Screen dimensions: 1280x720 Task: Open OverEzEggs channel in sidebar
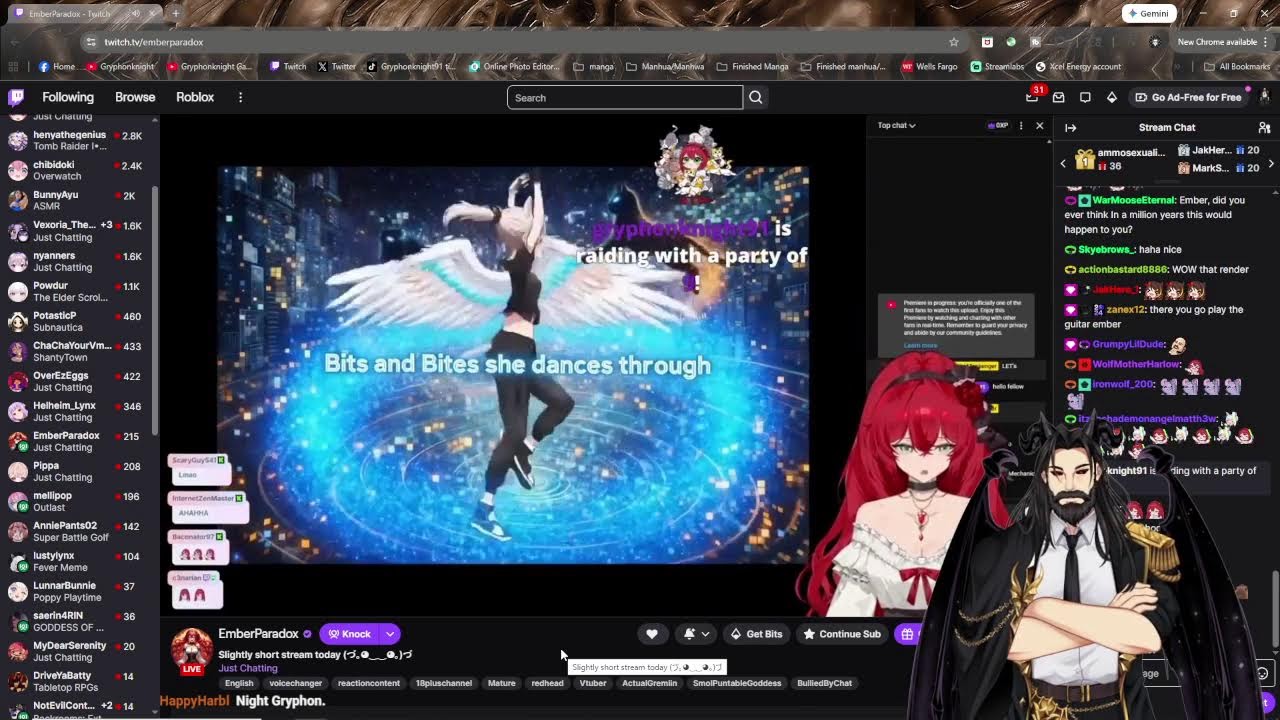[78, 381]
